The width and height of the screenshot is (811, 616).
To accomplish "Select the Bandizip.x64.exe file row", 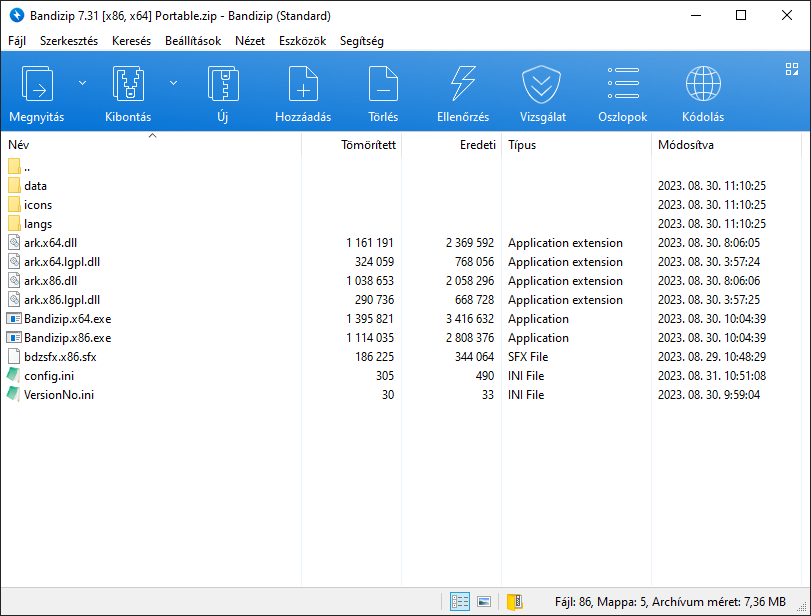I will coord(67,319).
